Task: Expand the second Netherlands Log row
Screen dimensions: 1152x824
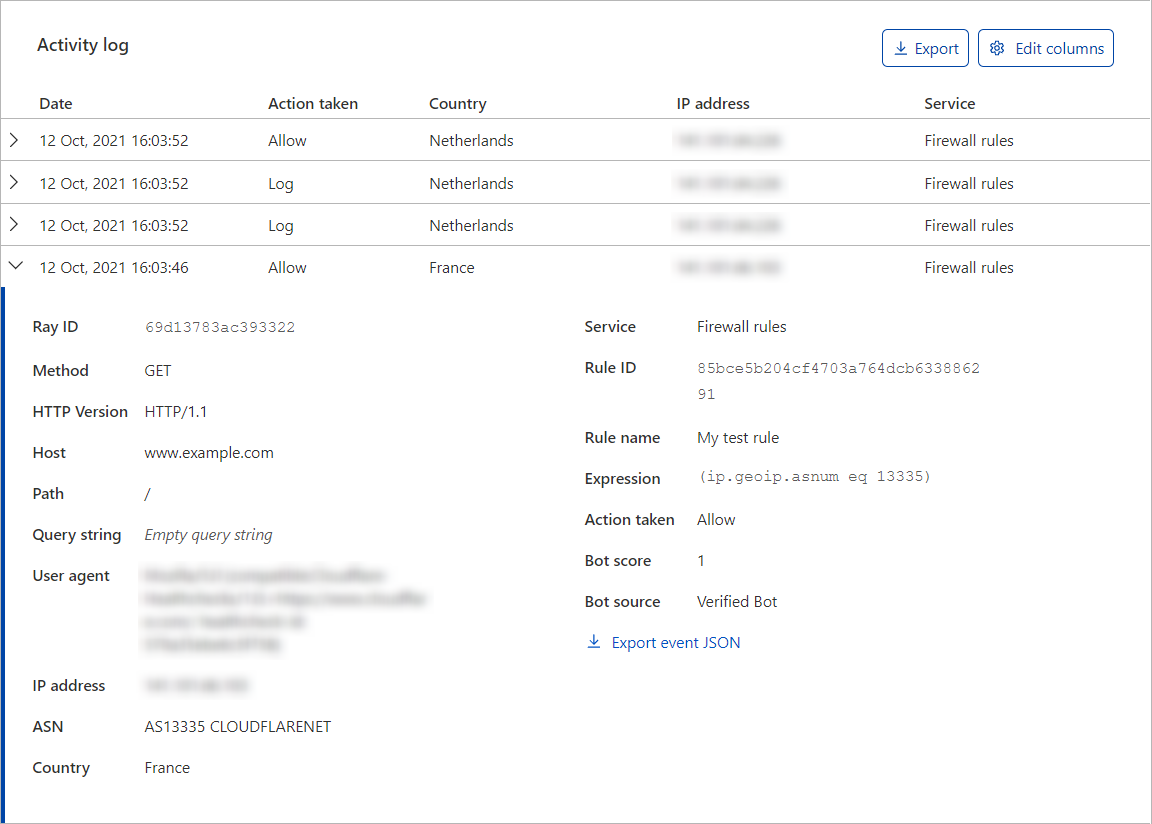Action: [x=14, y=183]
